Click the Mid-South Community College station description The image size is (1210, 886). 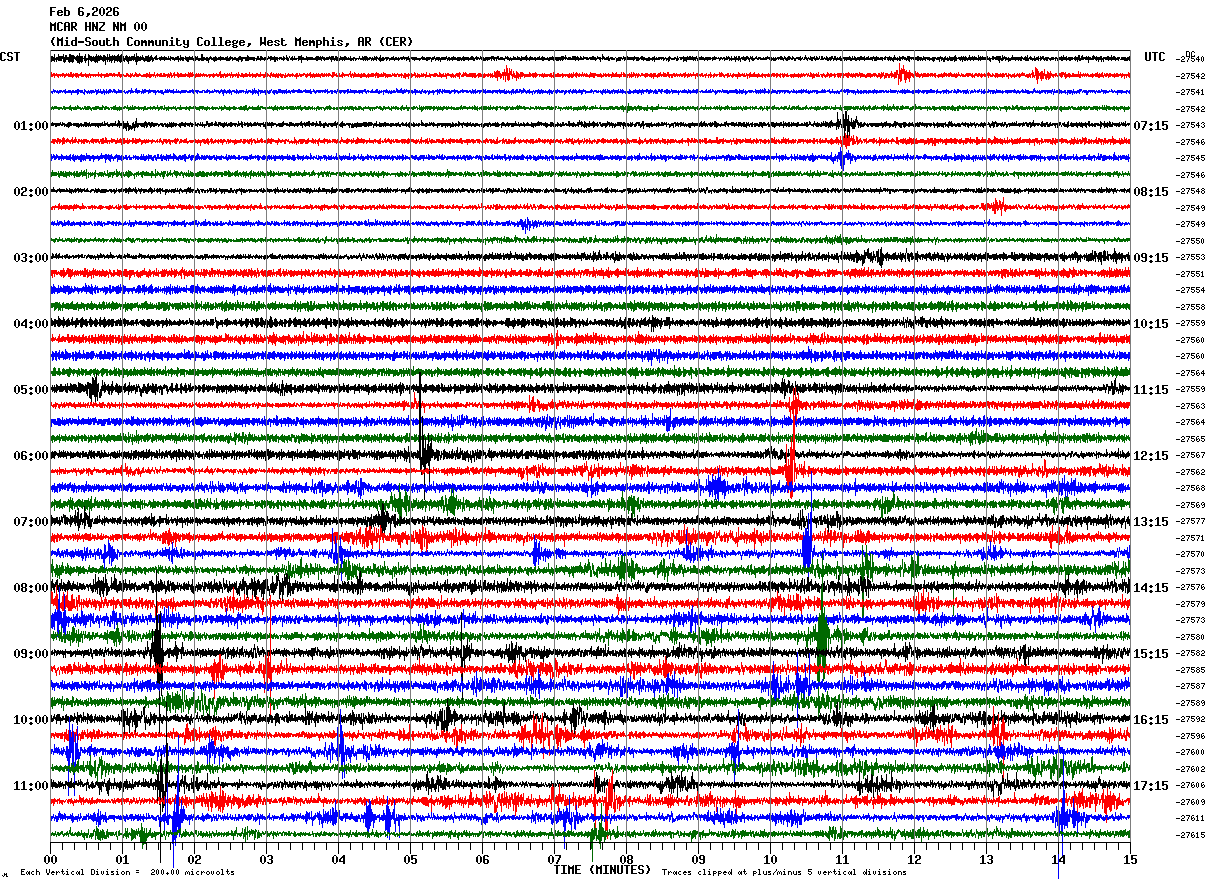click(x=231, y=42)
